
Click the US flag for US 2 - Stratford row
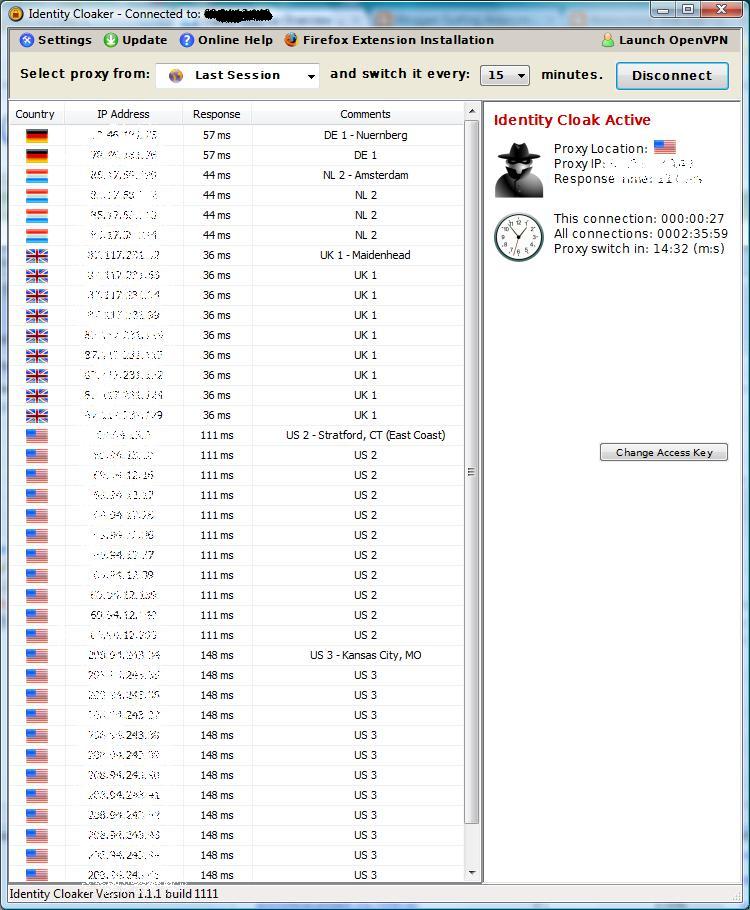click(x=37, y=435)
